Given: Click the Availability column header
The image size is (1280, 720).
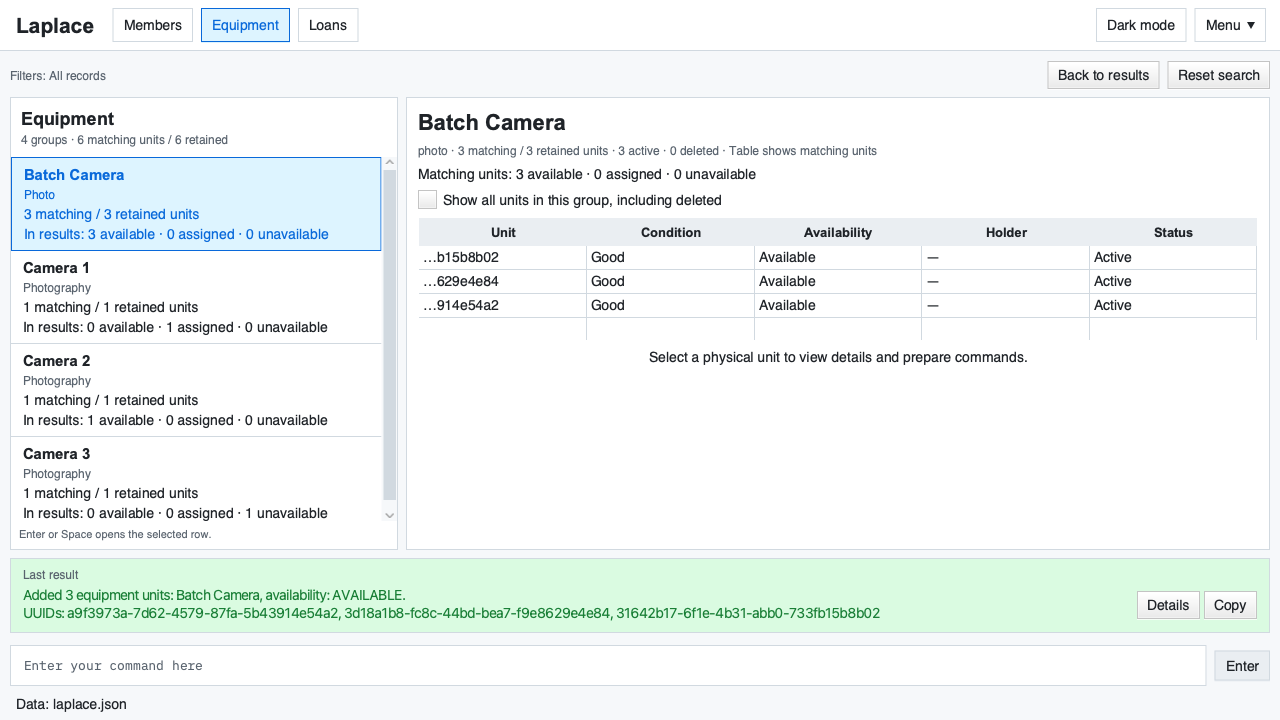Looking at the screenshot, I should pyautogui.click(x=838, y=232).
